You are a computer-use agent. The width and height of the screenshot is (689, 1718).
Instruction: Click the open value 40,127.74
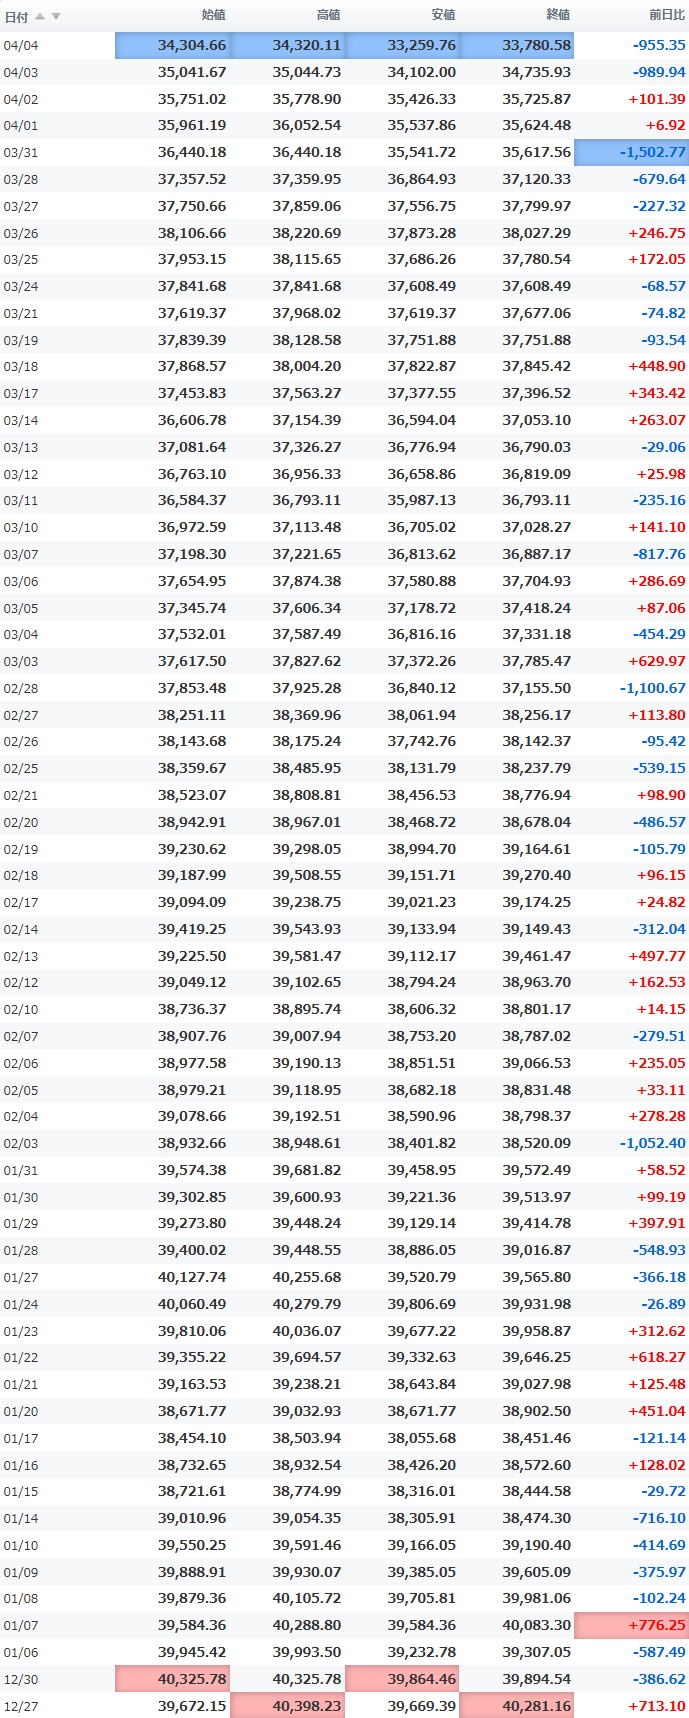(x=192, y=1277)
